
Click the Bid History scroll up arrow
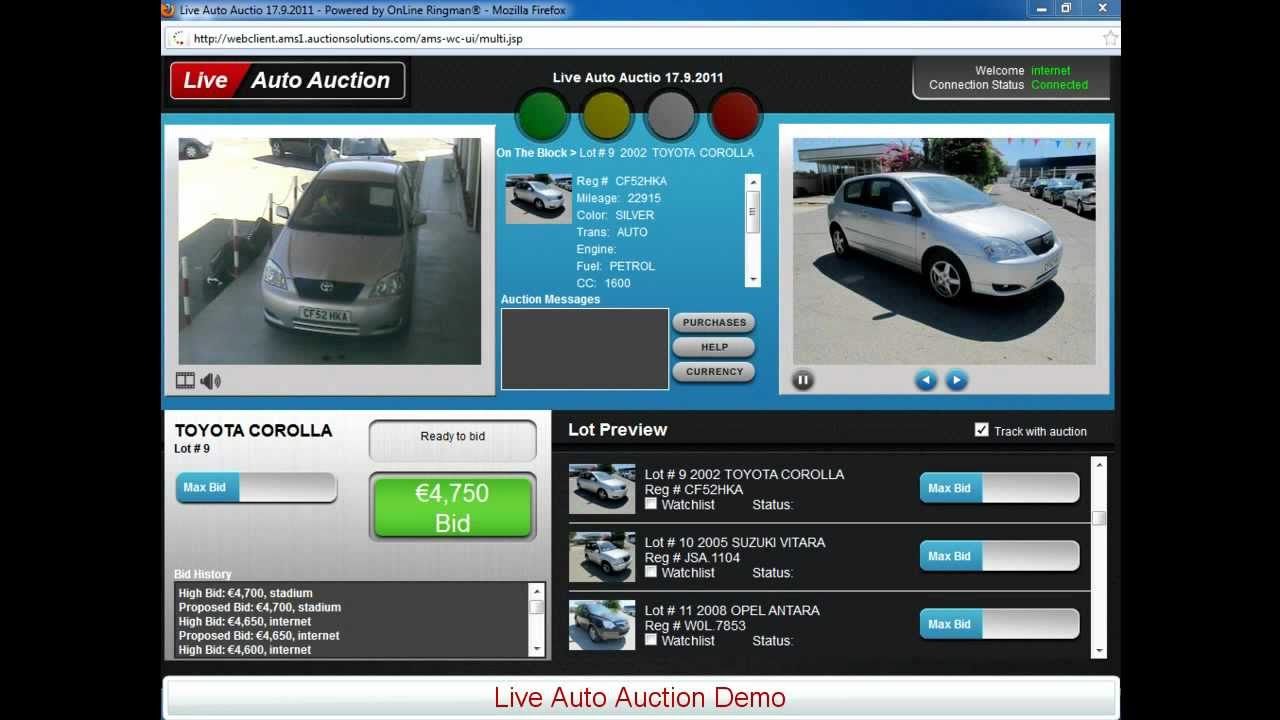tap(537, 591)
